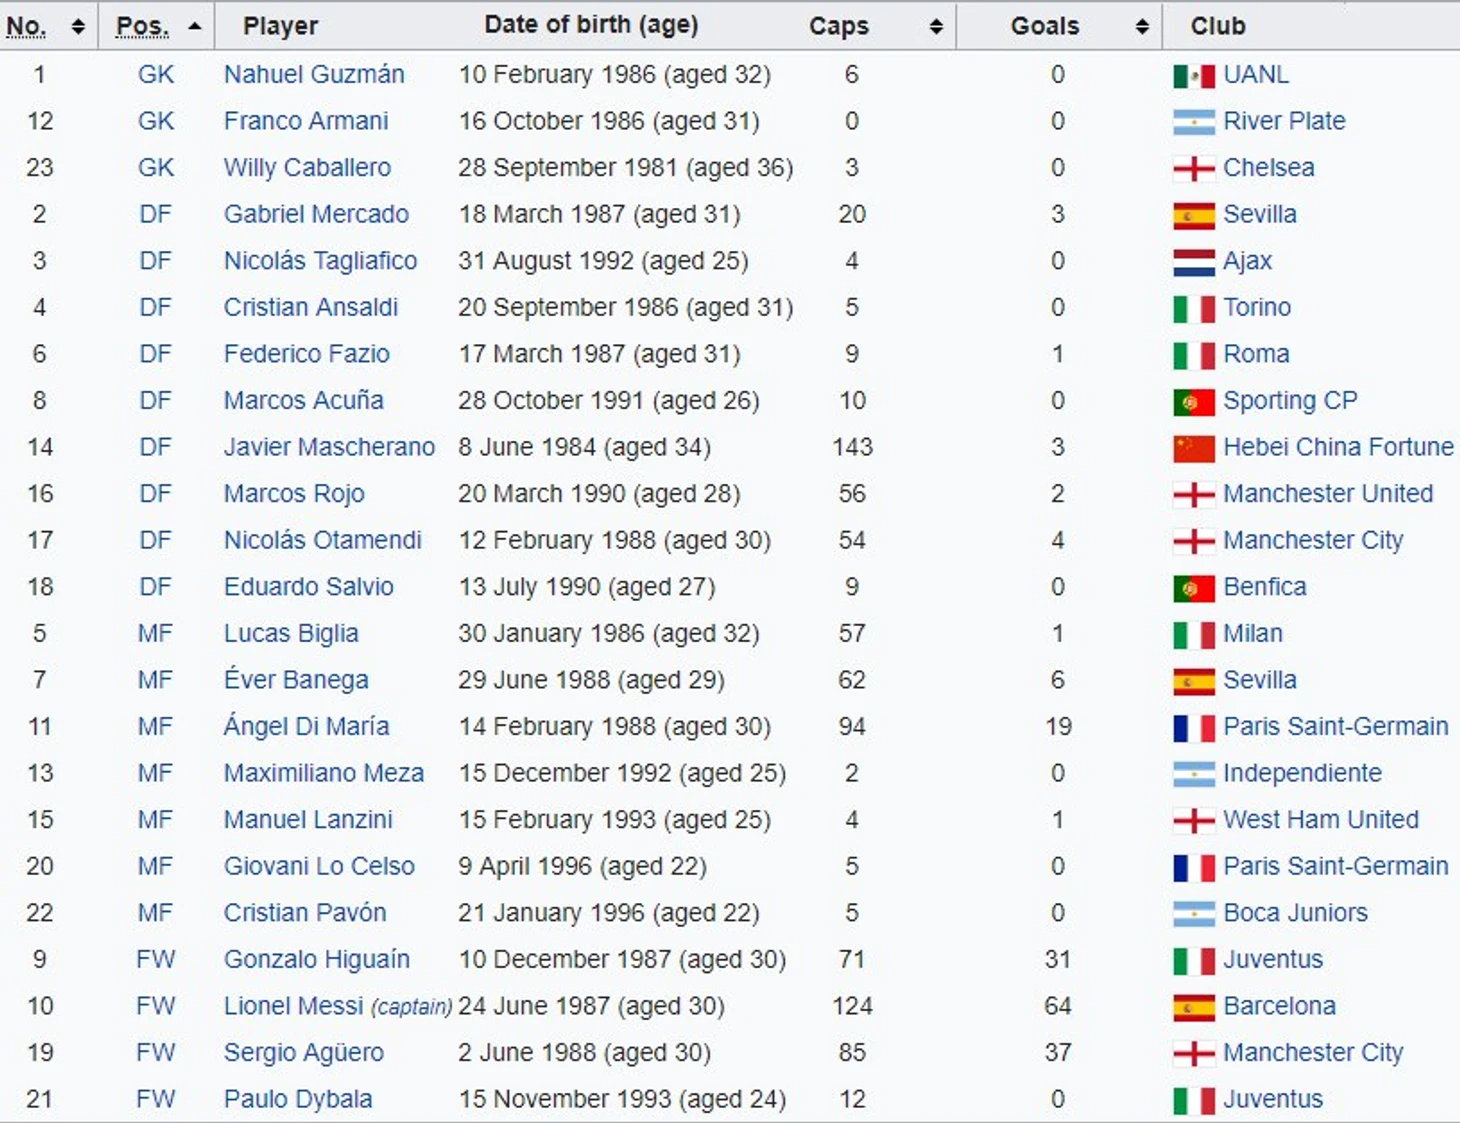Click the Mexico flag next to UANL
Viewport: 1460px width, 1123px height.
click(x=1193, y=76)
